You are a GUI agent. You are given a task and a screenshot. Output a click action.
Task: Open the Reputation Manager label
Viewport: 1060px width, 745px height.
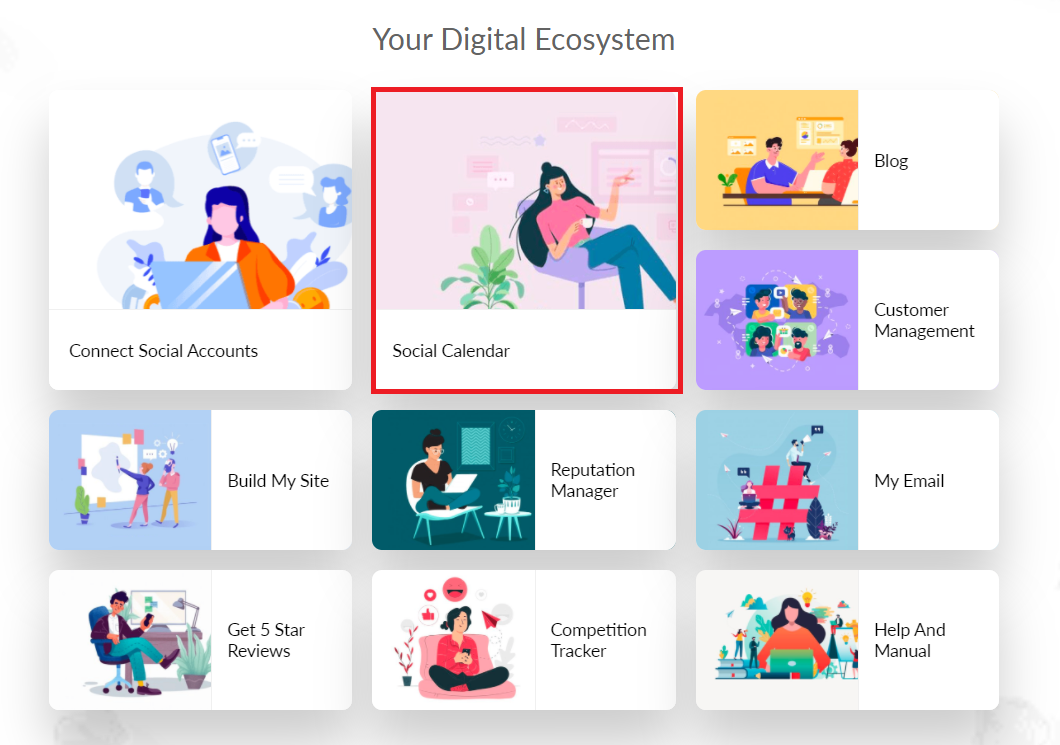click(x=593, y=480)
